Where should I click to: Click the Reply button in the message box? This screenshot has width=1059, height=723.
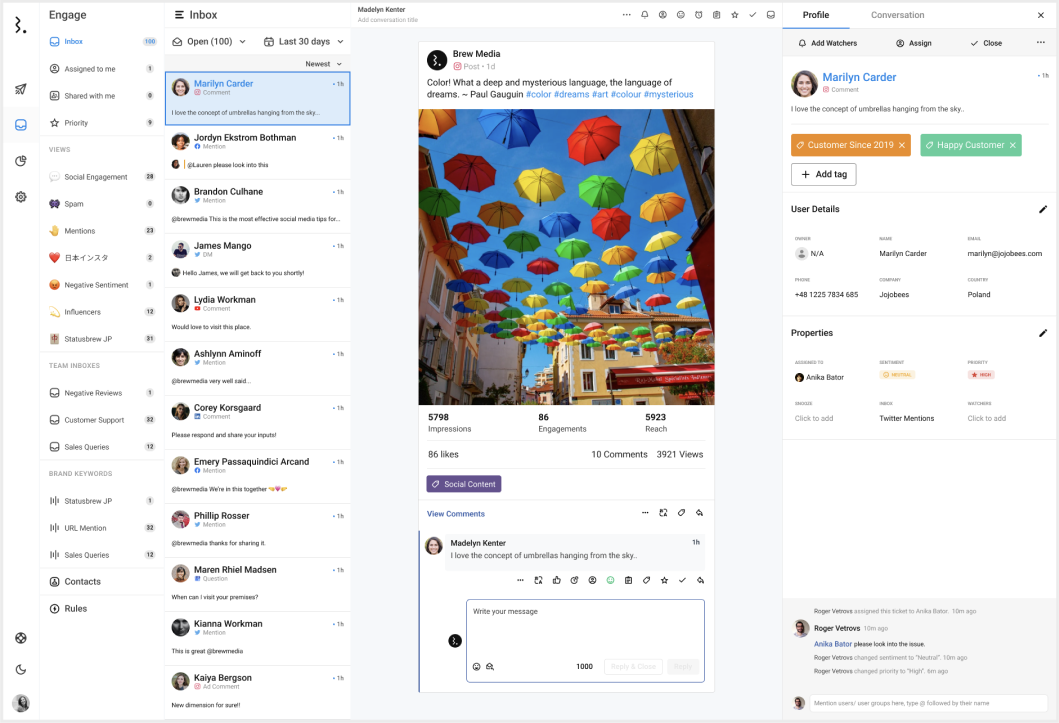(x=683, y=667)
